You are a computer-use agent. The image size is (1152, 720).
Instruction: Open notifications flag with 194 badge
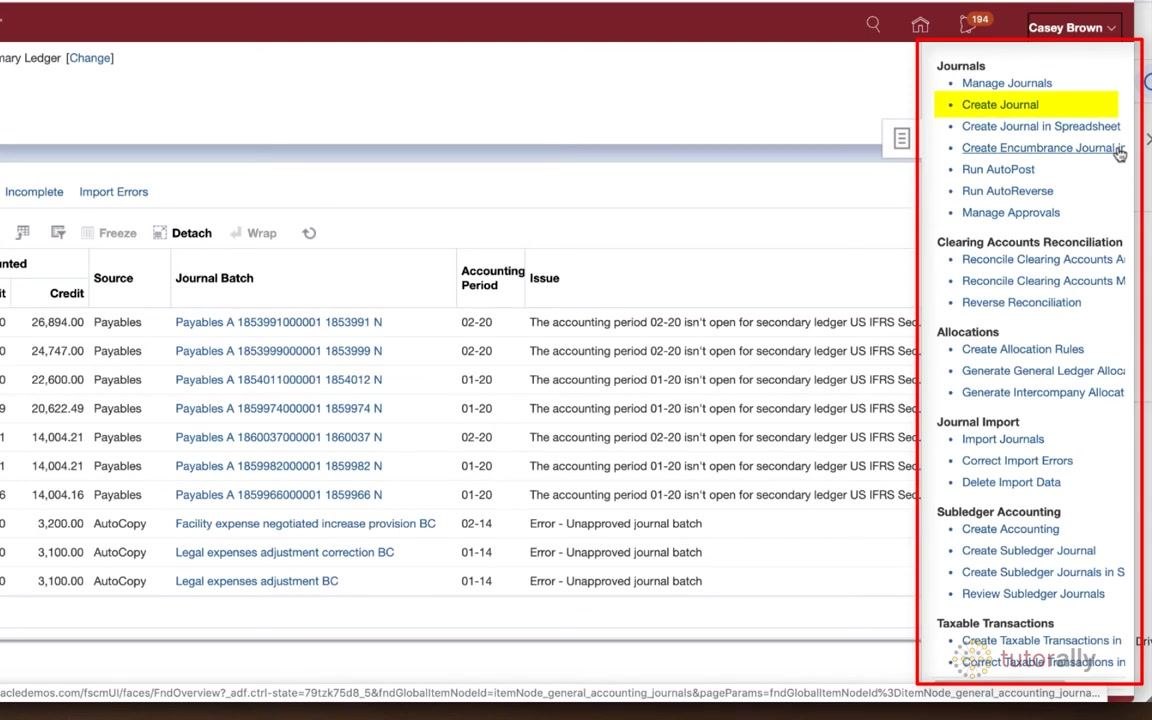[x=975, y=24]
